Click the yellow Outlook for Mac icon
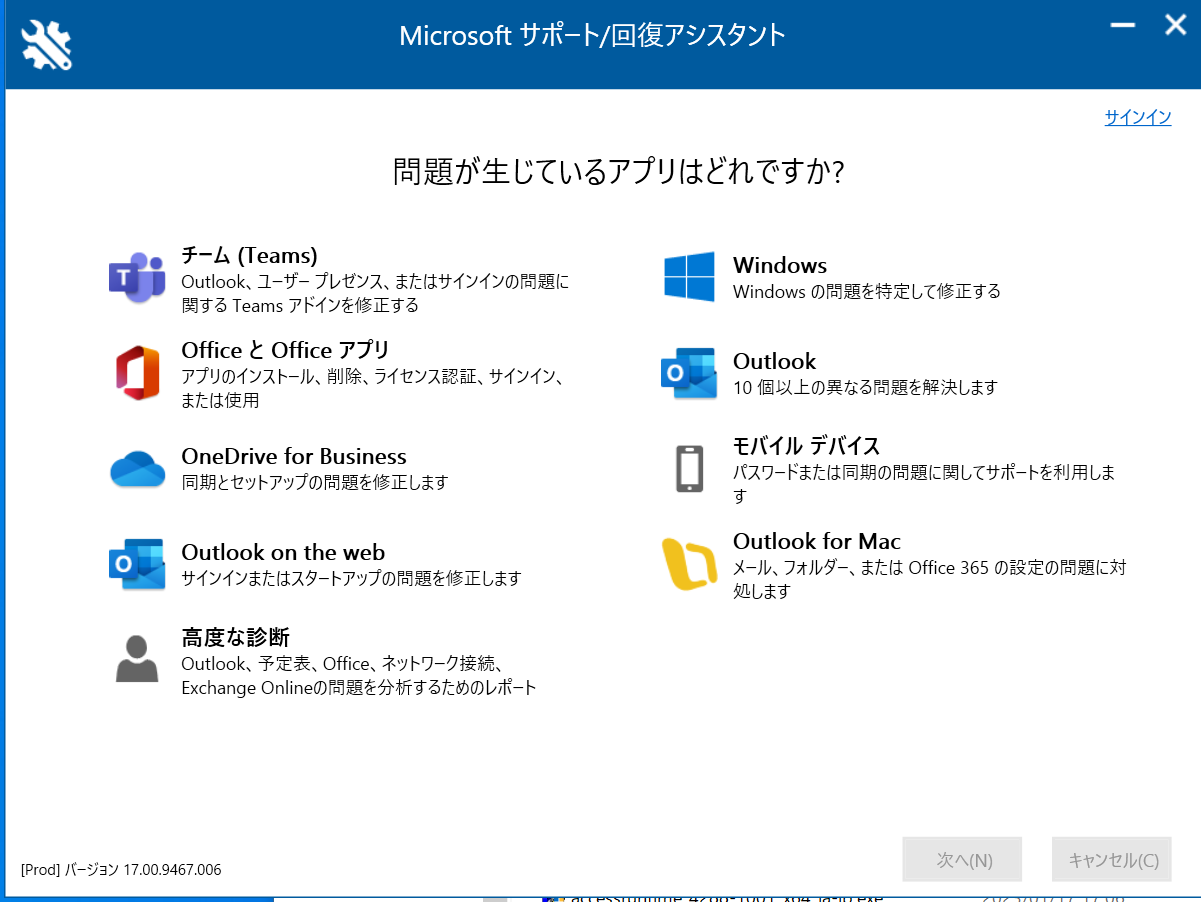The width and height of the screenshot is (1201, 902). click(689, 565)
